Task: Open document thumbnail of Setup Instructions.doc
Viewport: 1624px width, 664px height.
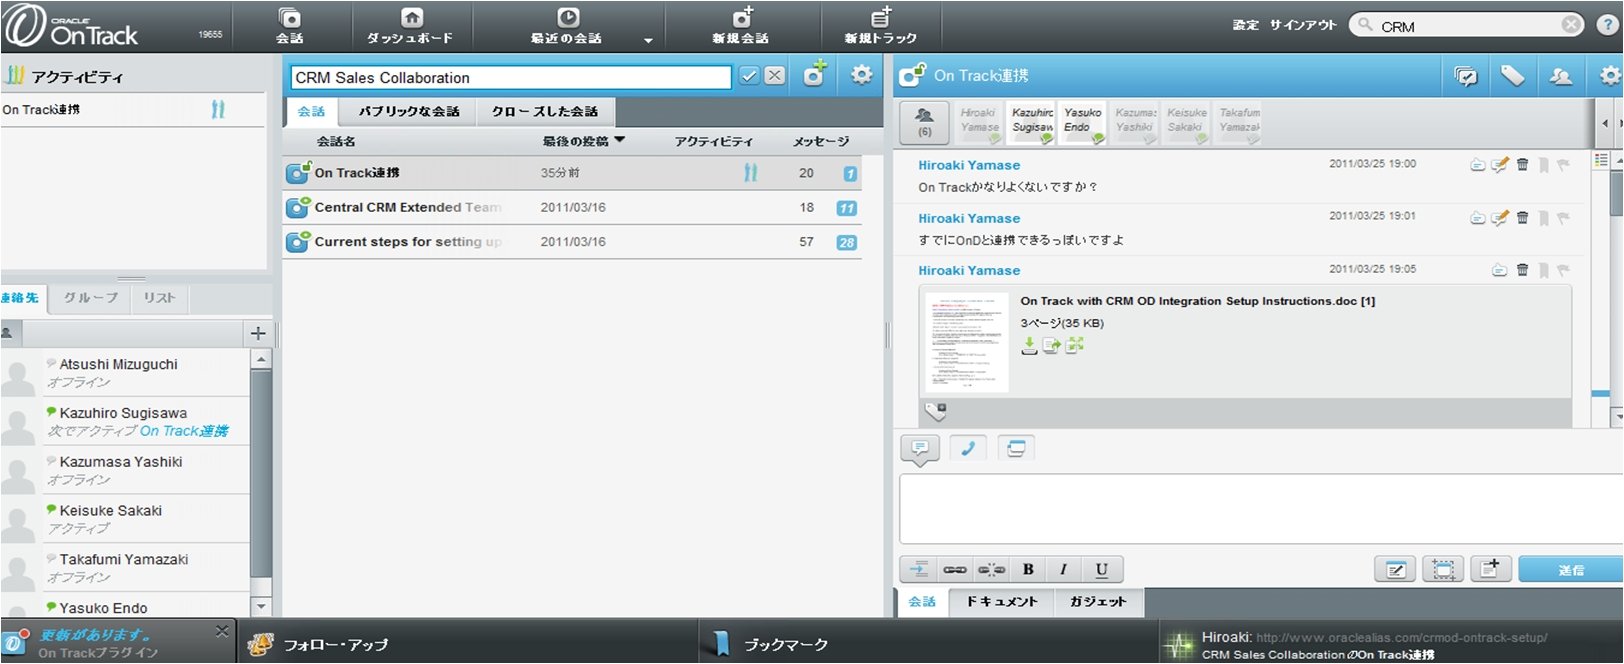Action: (966, 341)
